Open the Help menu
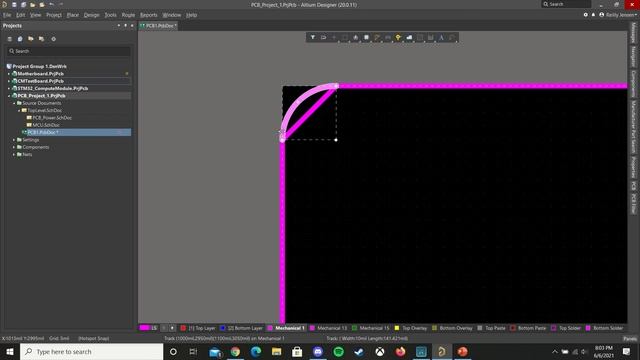Image resolution: width=640 pixels, height=360 pixels. pos(191,15)
